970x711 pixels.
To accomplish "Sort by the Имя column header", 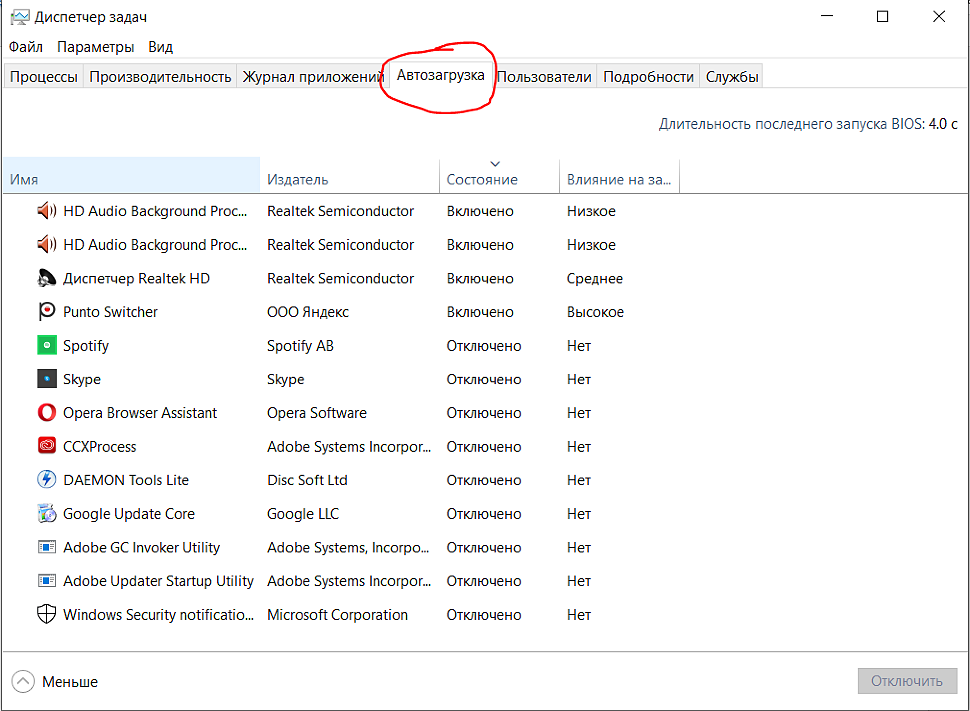I will click(x=132, y=175).
